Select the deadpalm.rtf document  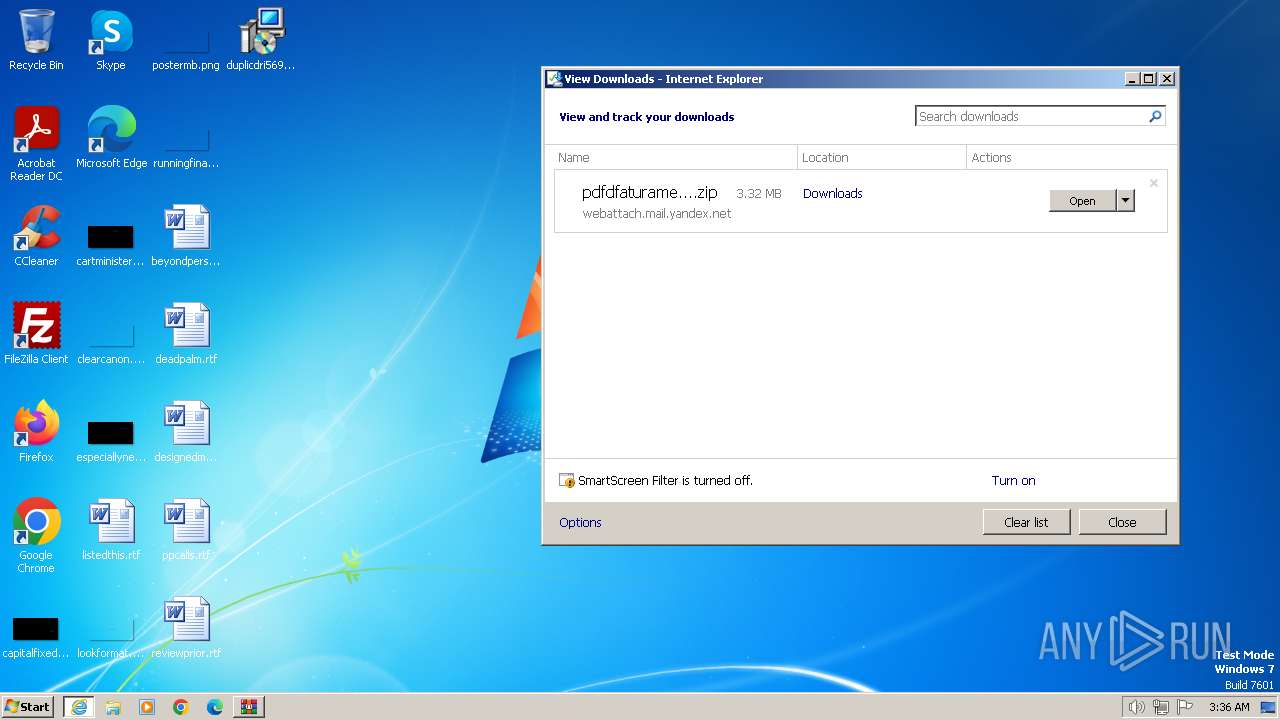pyautogui.click(x=186, y=334)
